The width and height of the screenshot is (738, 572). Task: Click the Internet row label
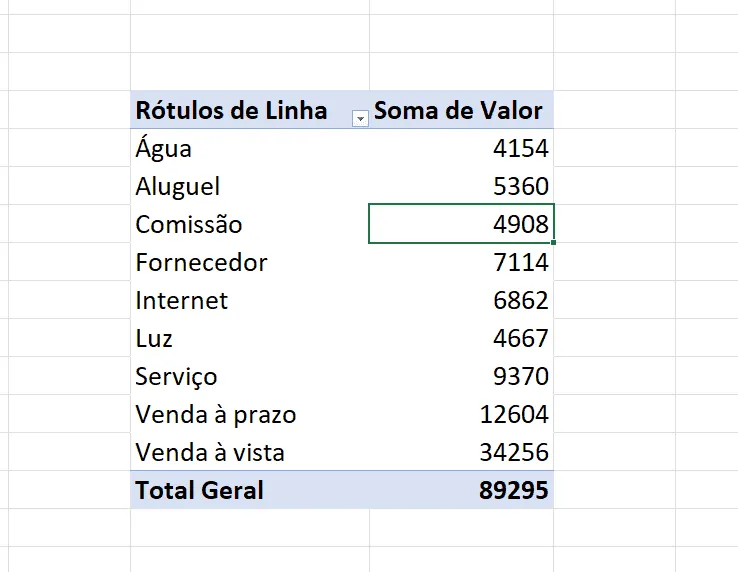(181, 300)
